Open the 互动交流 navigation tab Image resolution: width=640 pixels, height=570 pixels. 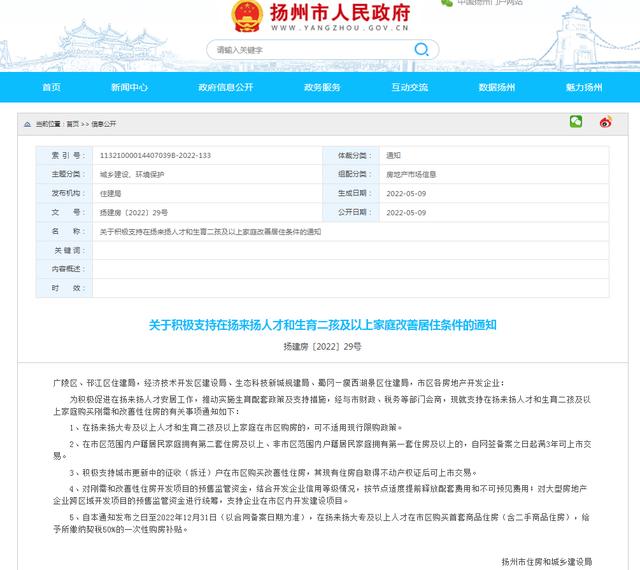(x=410, y=87)
